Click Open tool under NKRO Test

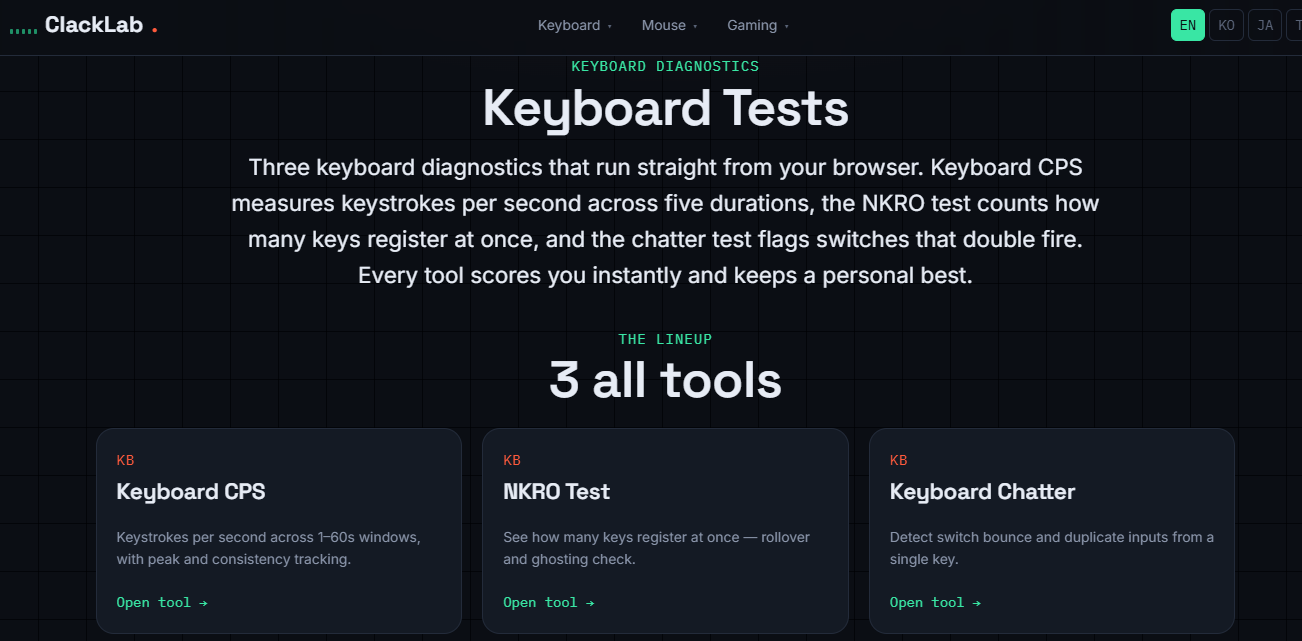[548, 602]
